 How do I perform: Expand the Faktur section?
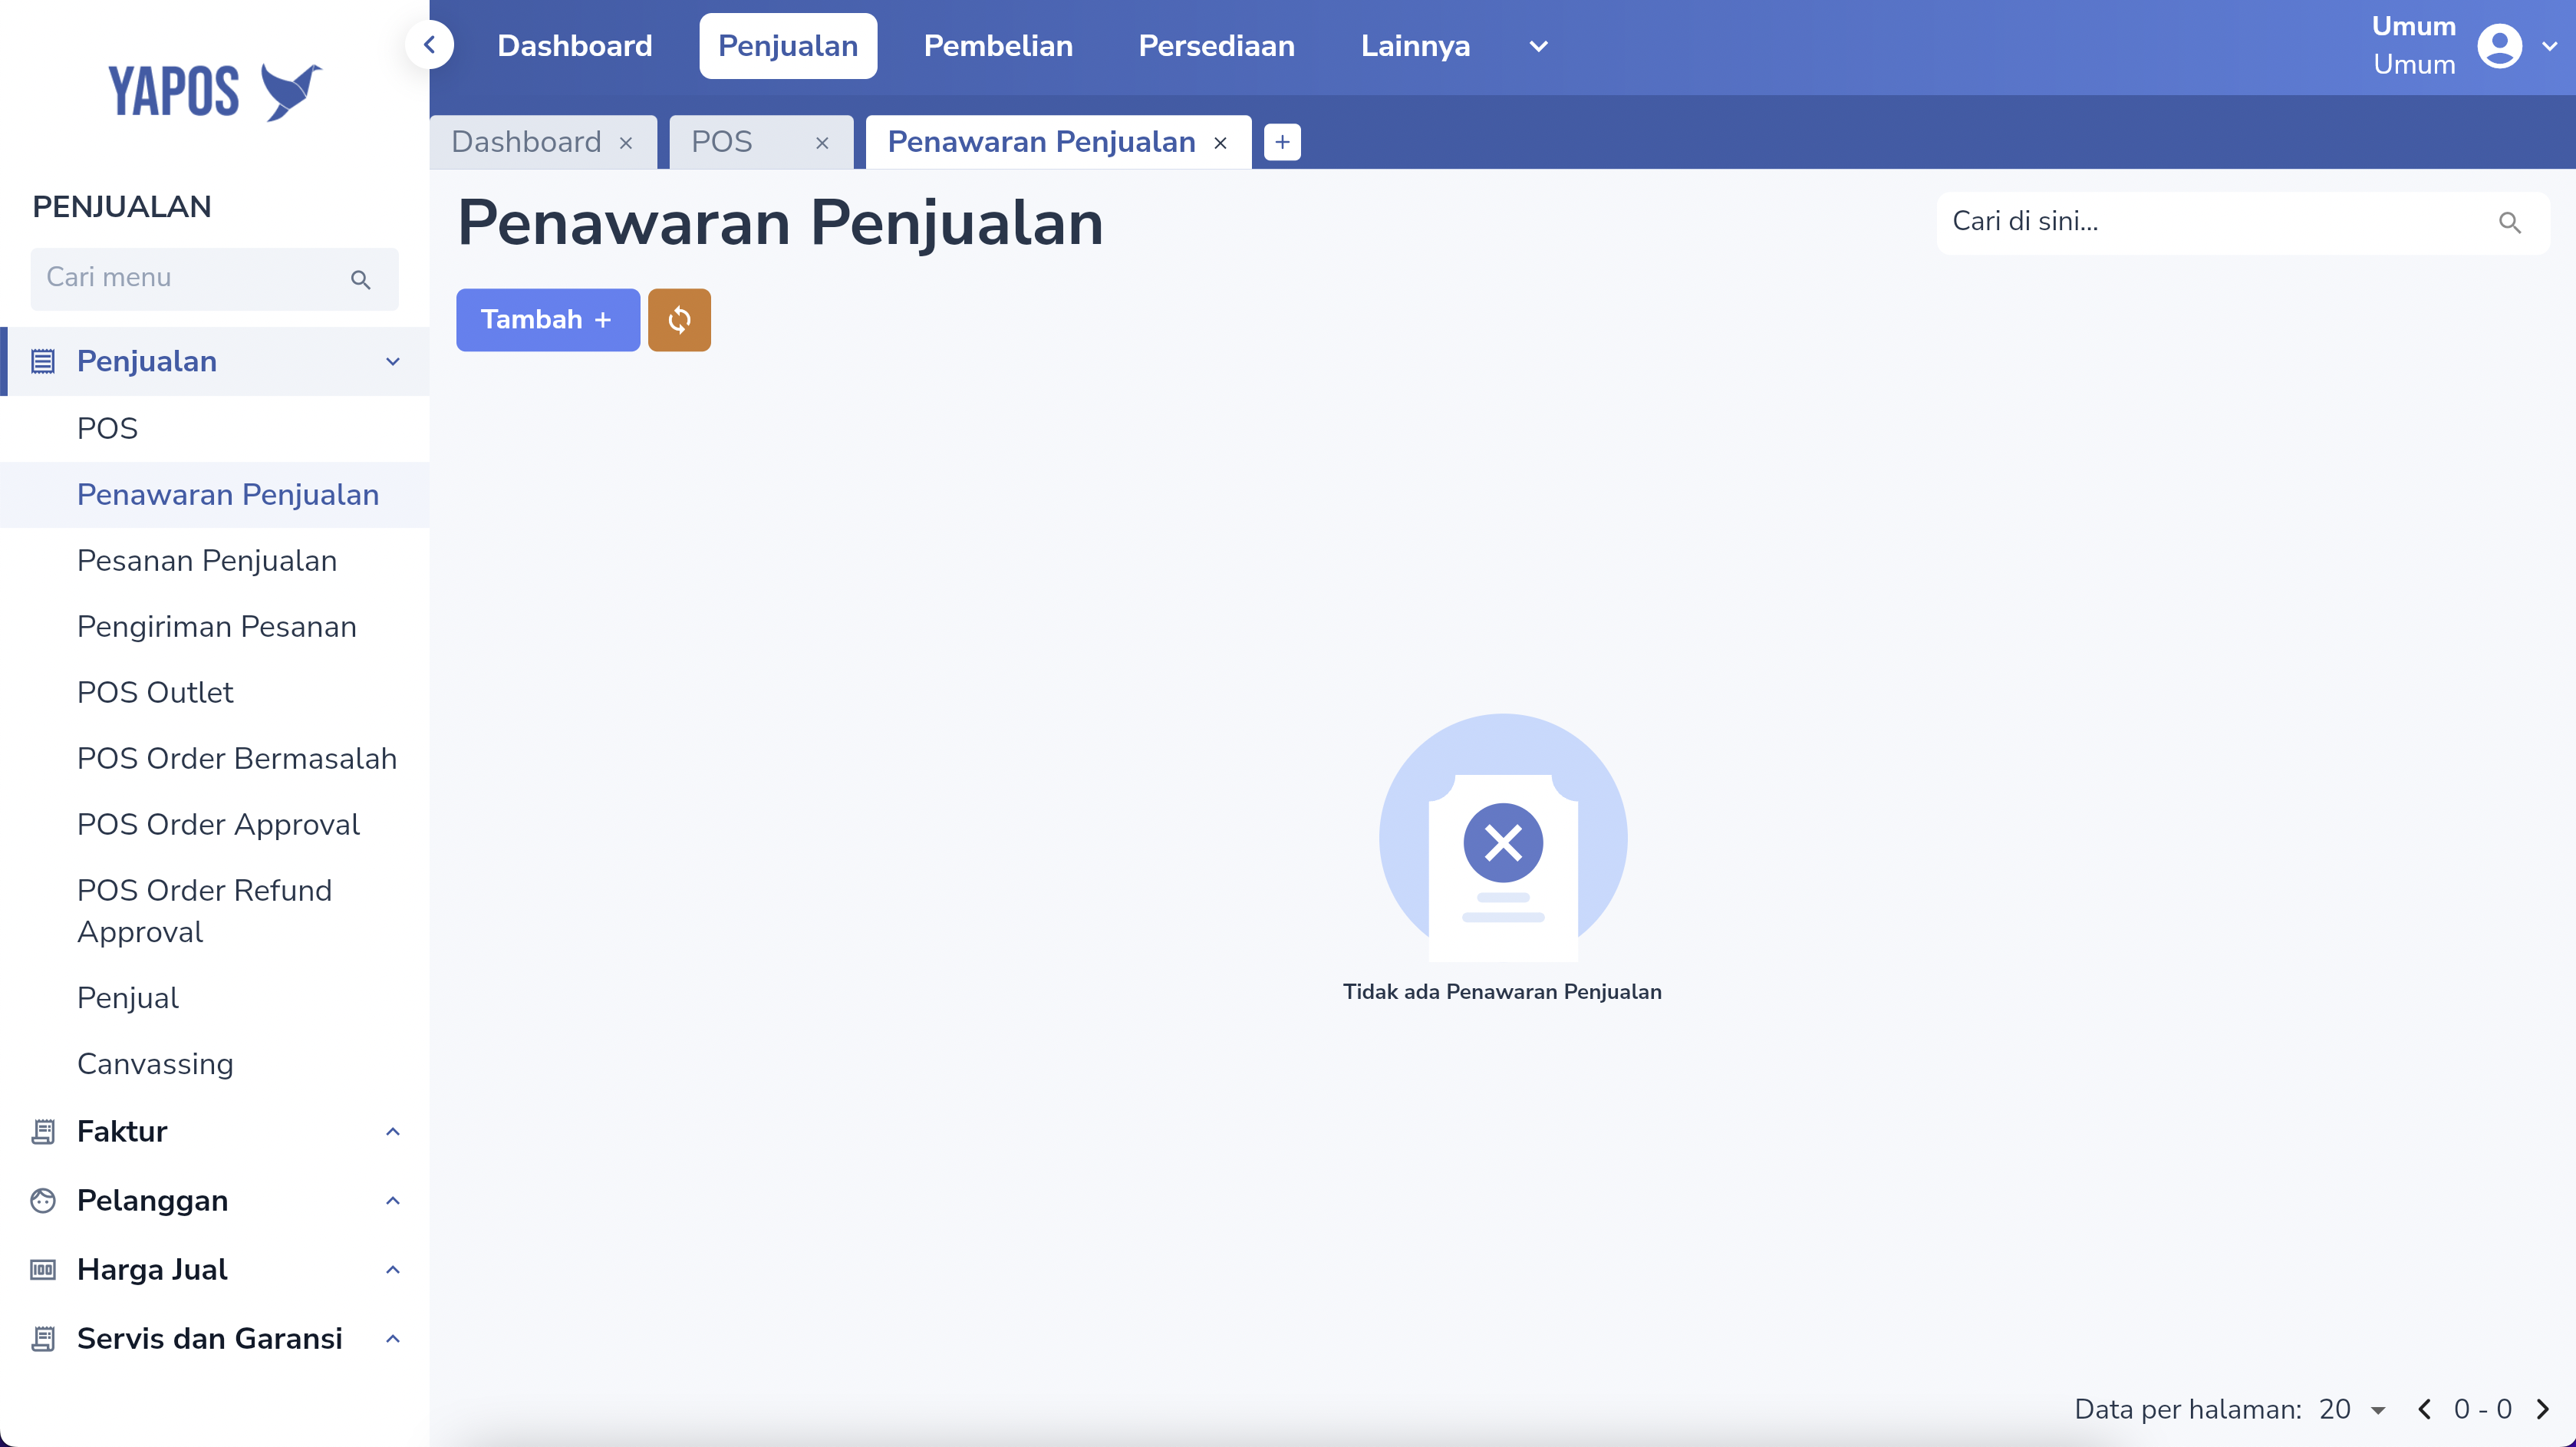point(393,1131)
